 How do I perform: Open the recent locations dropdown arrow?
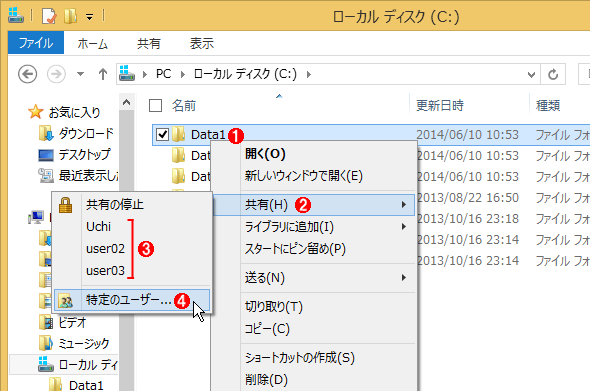[x=80, y=74]
